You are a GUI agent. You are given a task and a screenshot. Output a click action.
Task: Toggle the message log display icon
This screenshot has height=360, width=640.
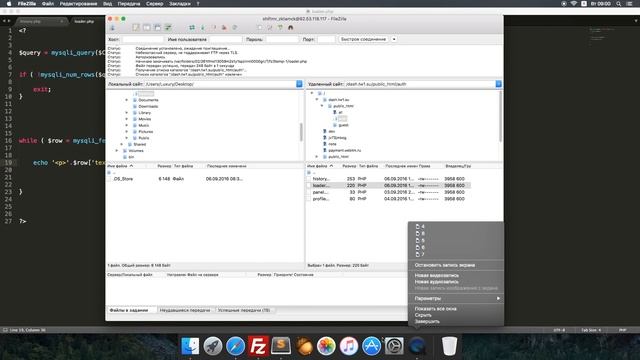click(136, 27)
